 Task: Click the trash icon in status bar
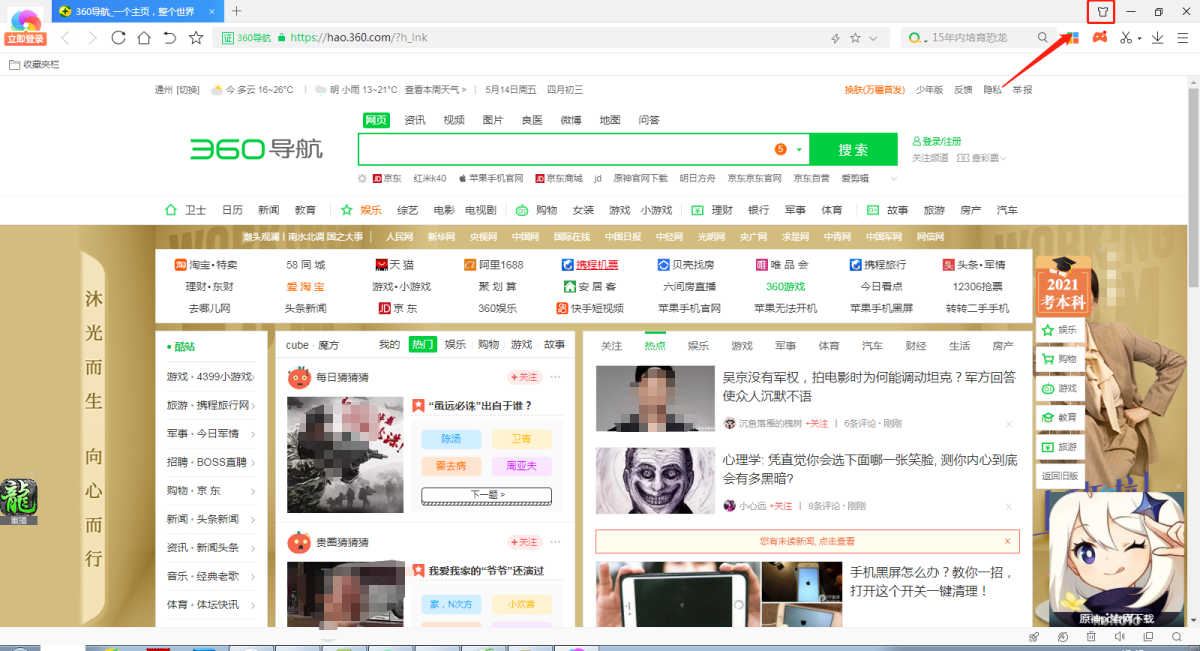click(x=1091, y=637)
